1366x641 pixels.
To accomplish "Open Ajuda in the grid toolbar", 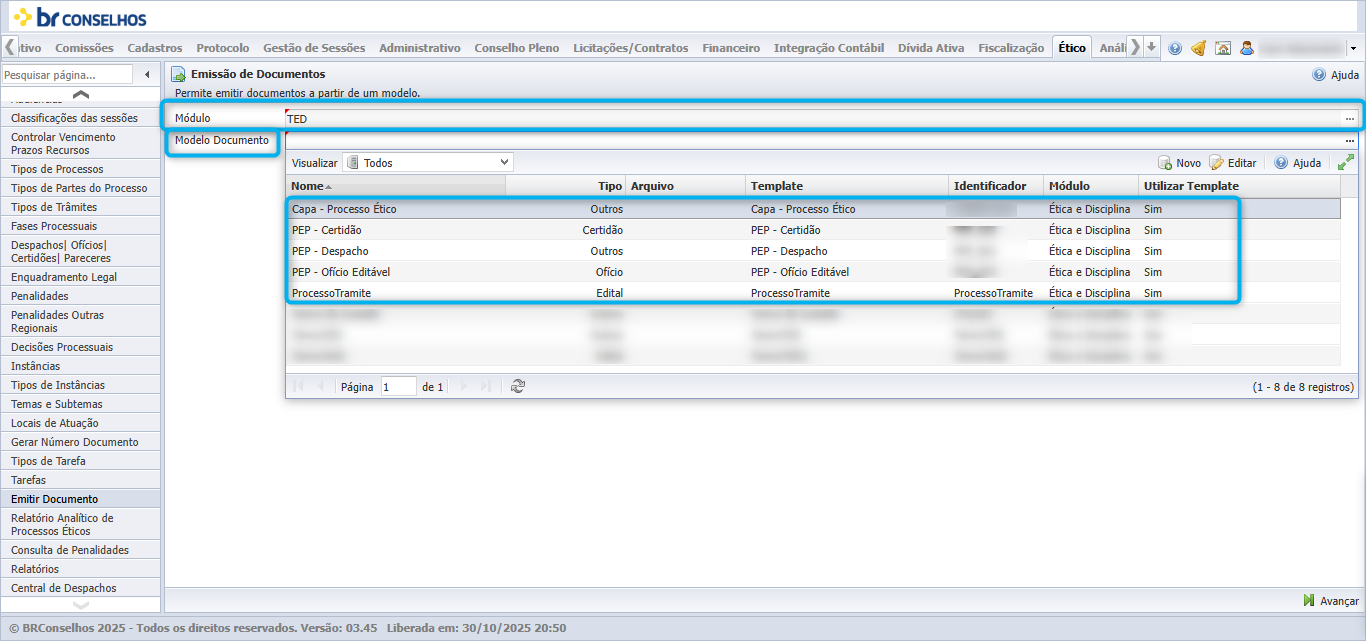I will 1297,162.
